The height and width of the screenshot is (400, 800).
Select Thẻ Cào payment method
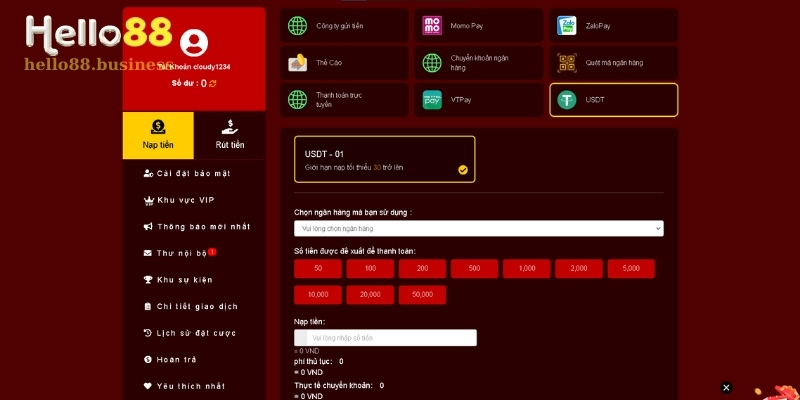(x=344, y=63)
